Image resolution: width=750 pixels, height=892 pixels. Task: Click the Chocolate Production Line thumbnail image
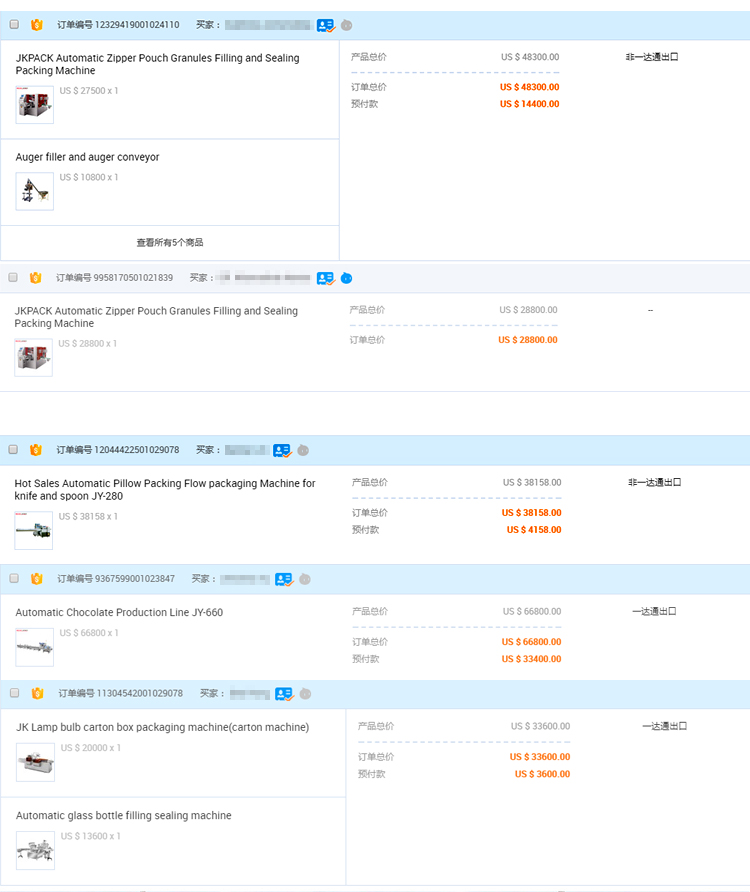tap(35, 647)
